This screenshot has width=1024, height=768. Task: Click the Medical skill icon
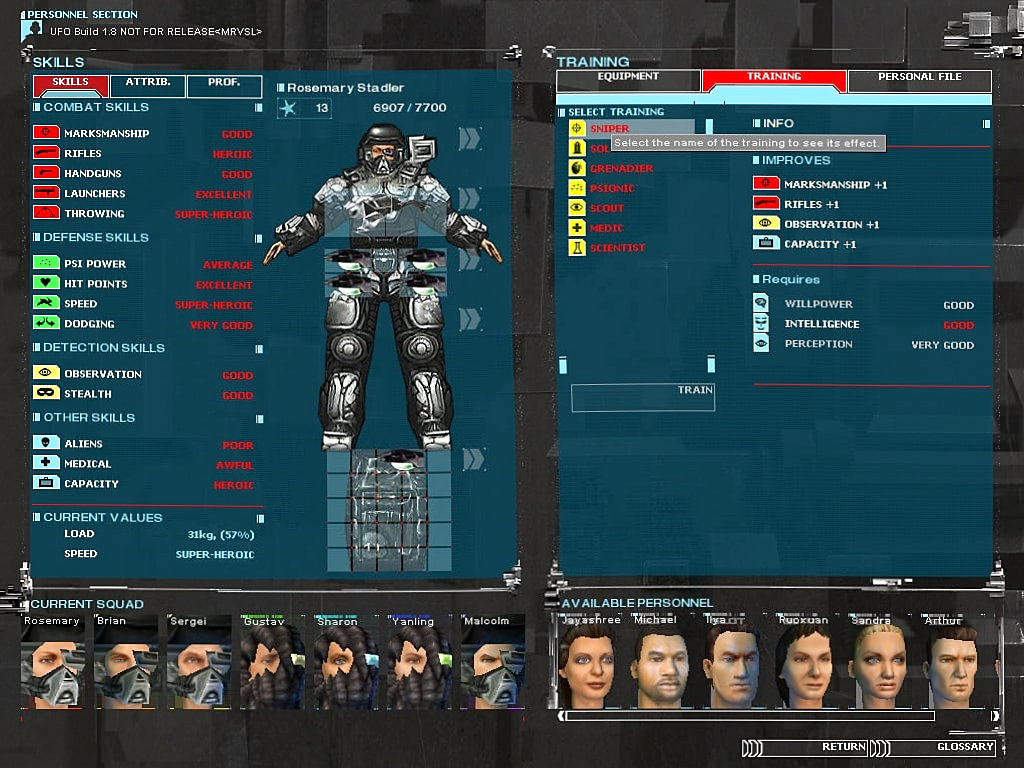pos(46,462)
